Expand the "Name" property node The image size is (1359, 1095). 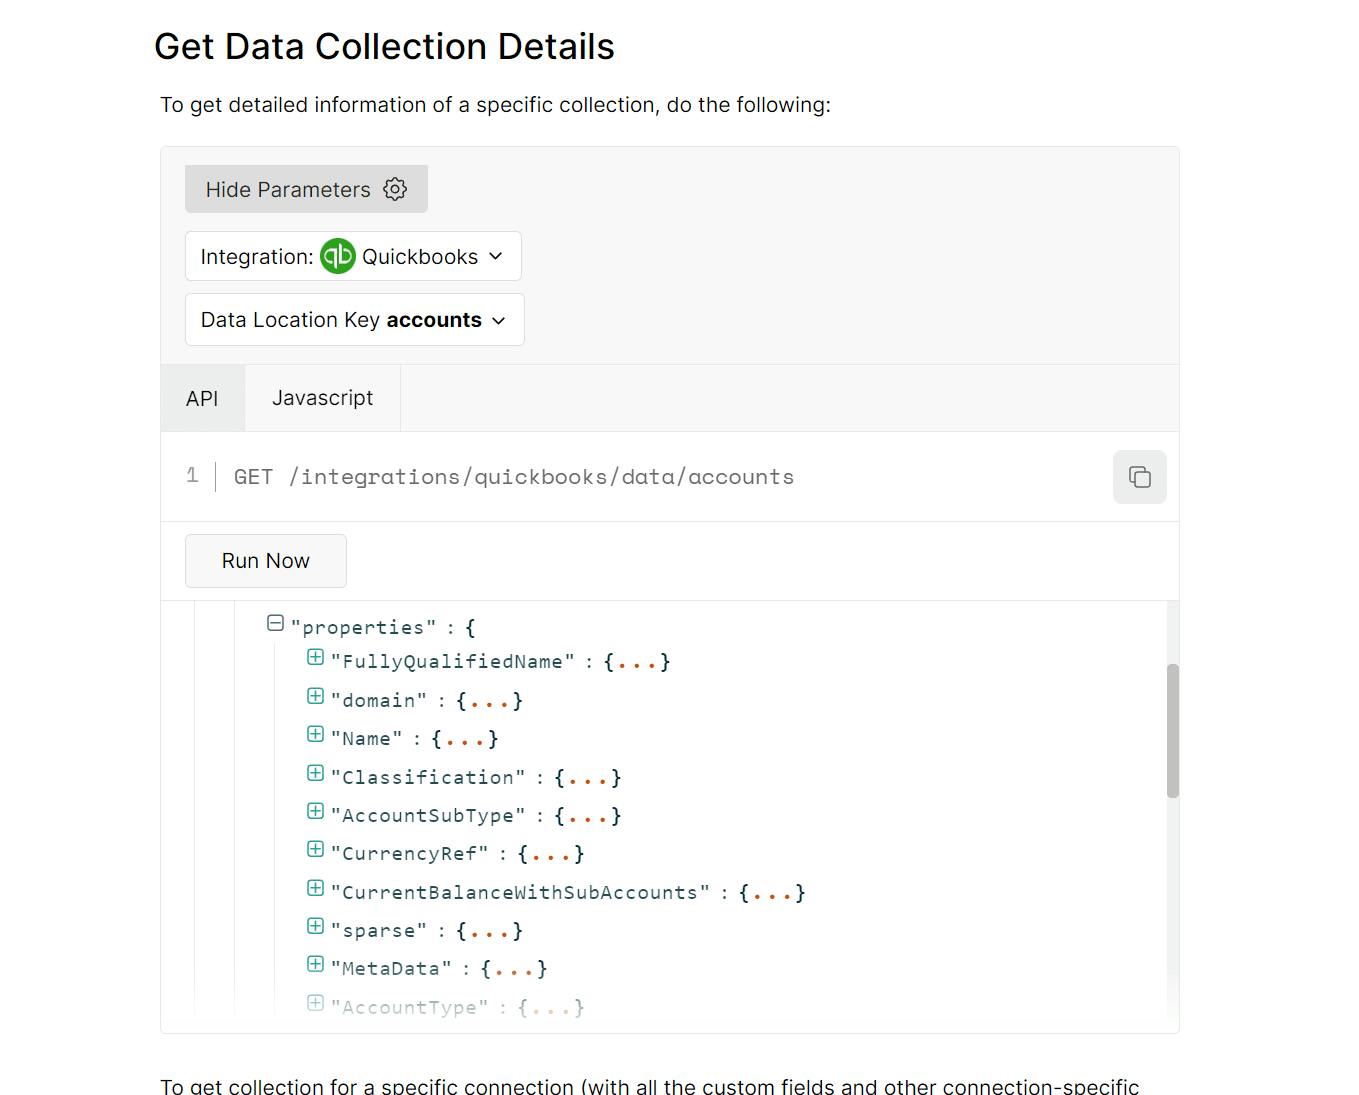coord(315,734)
